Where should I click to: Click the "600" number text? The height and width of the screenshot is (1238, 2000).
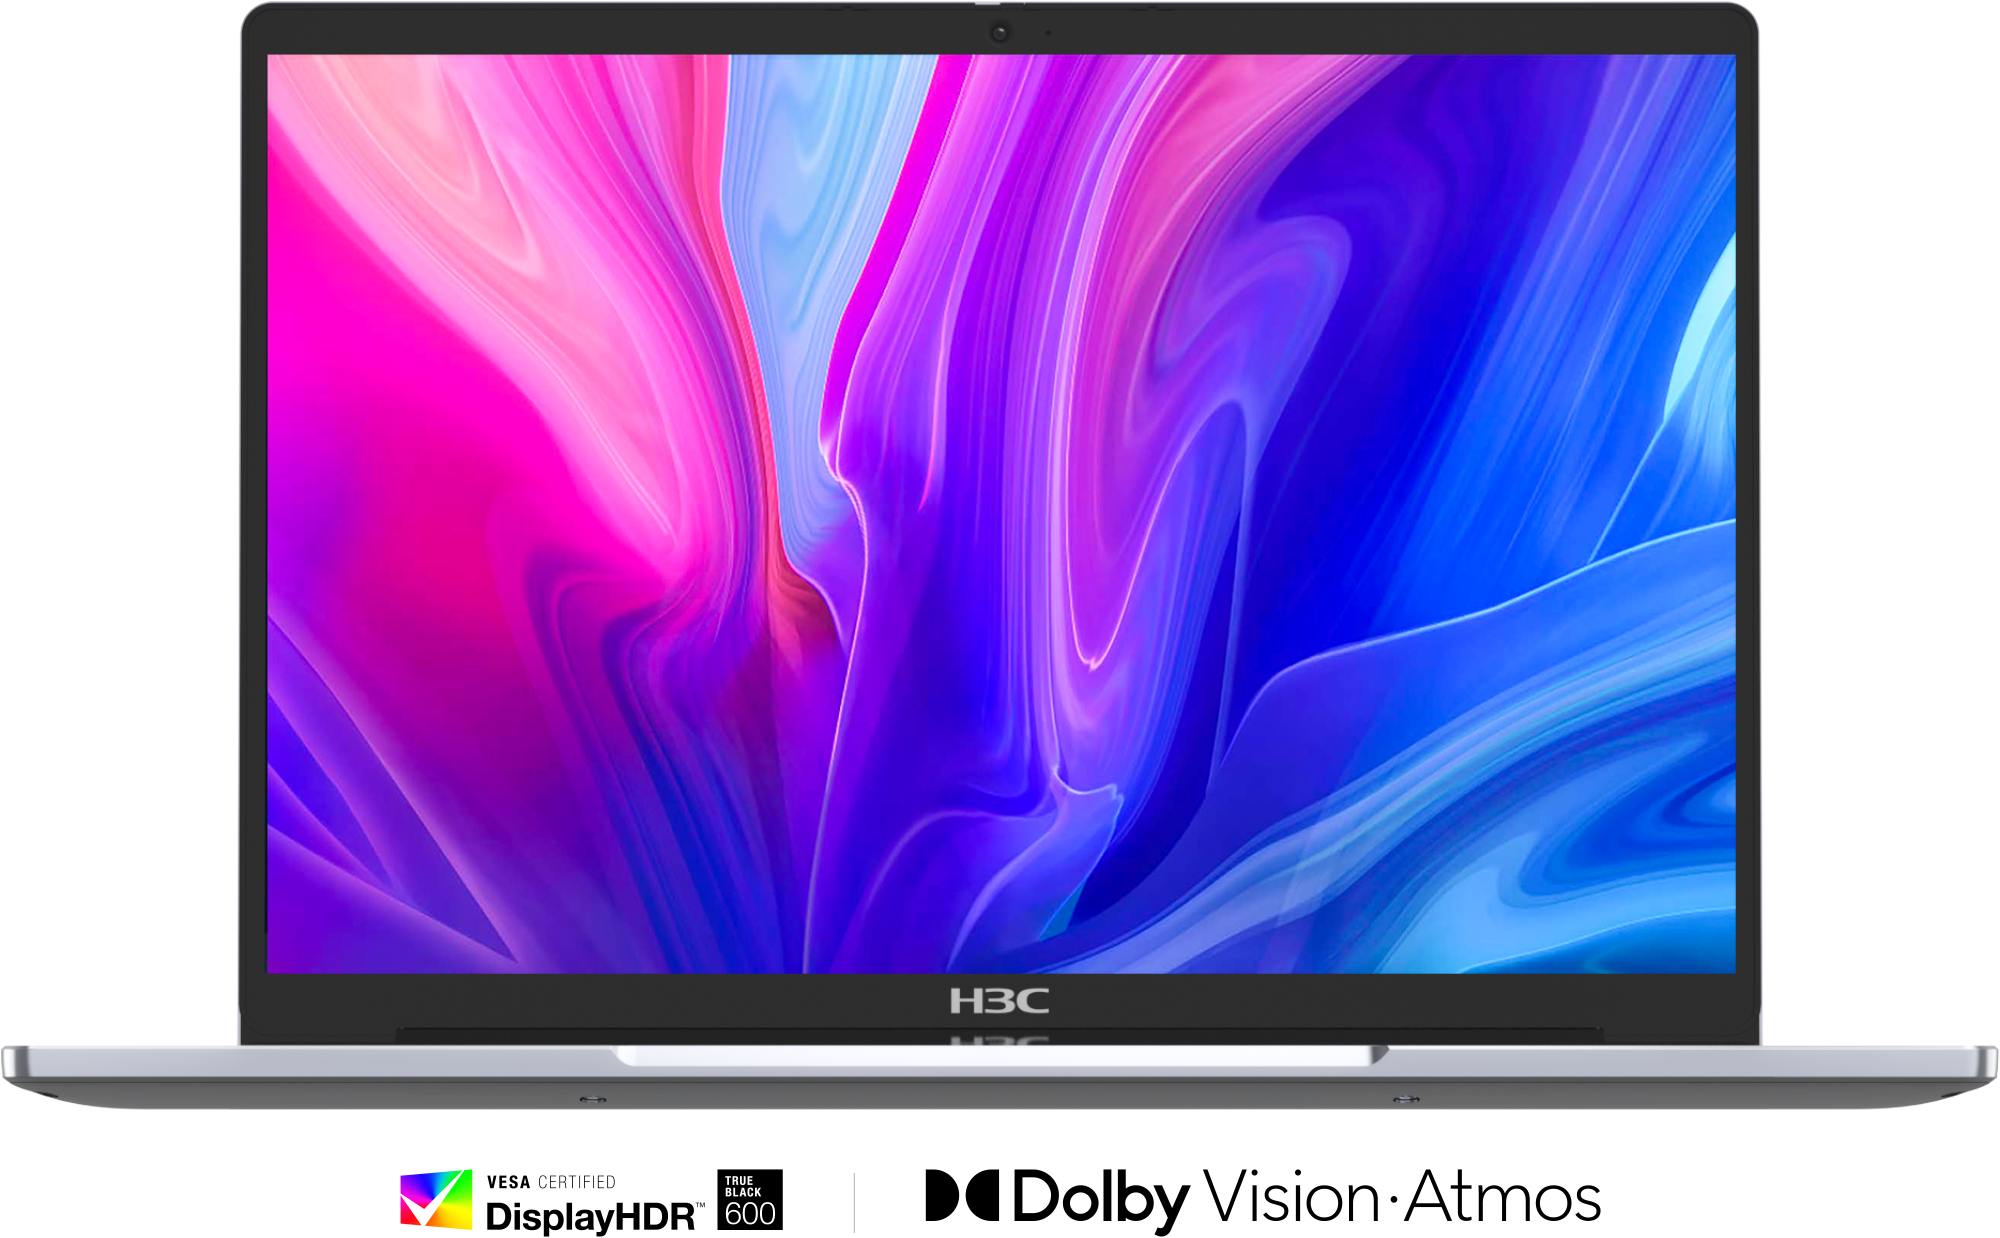pyautogui.click(x=749, y=1214)
